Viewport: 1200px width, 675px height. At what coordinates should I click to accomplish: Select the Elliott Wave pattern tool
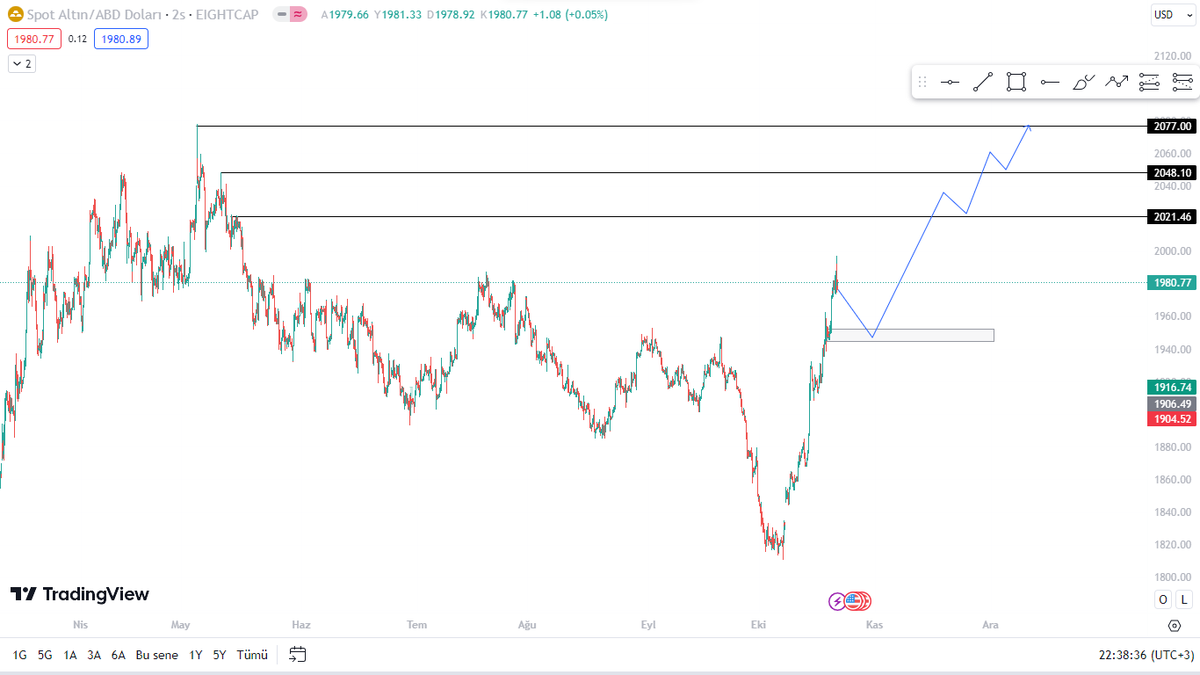(x=1116, y=82)
